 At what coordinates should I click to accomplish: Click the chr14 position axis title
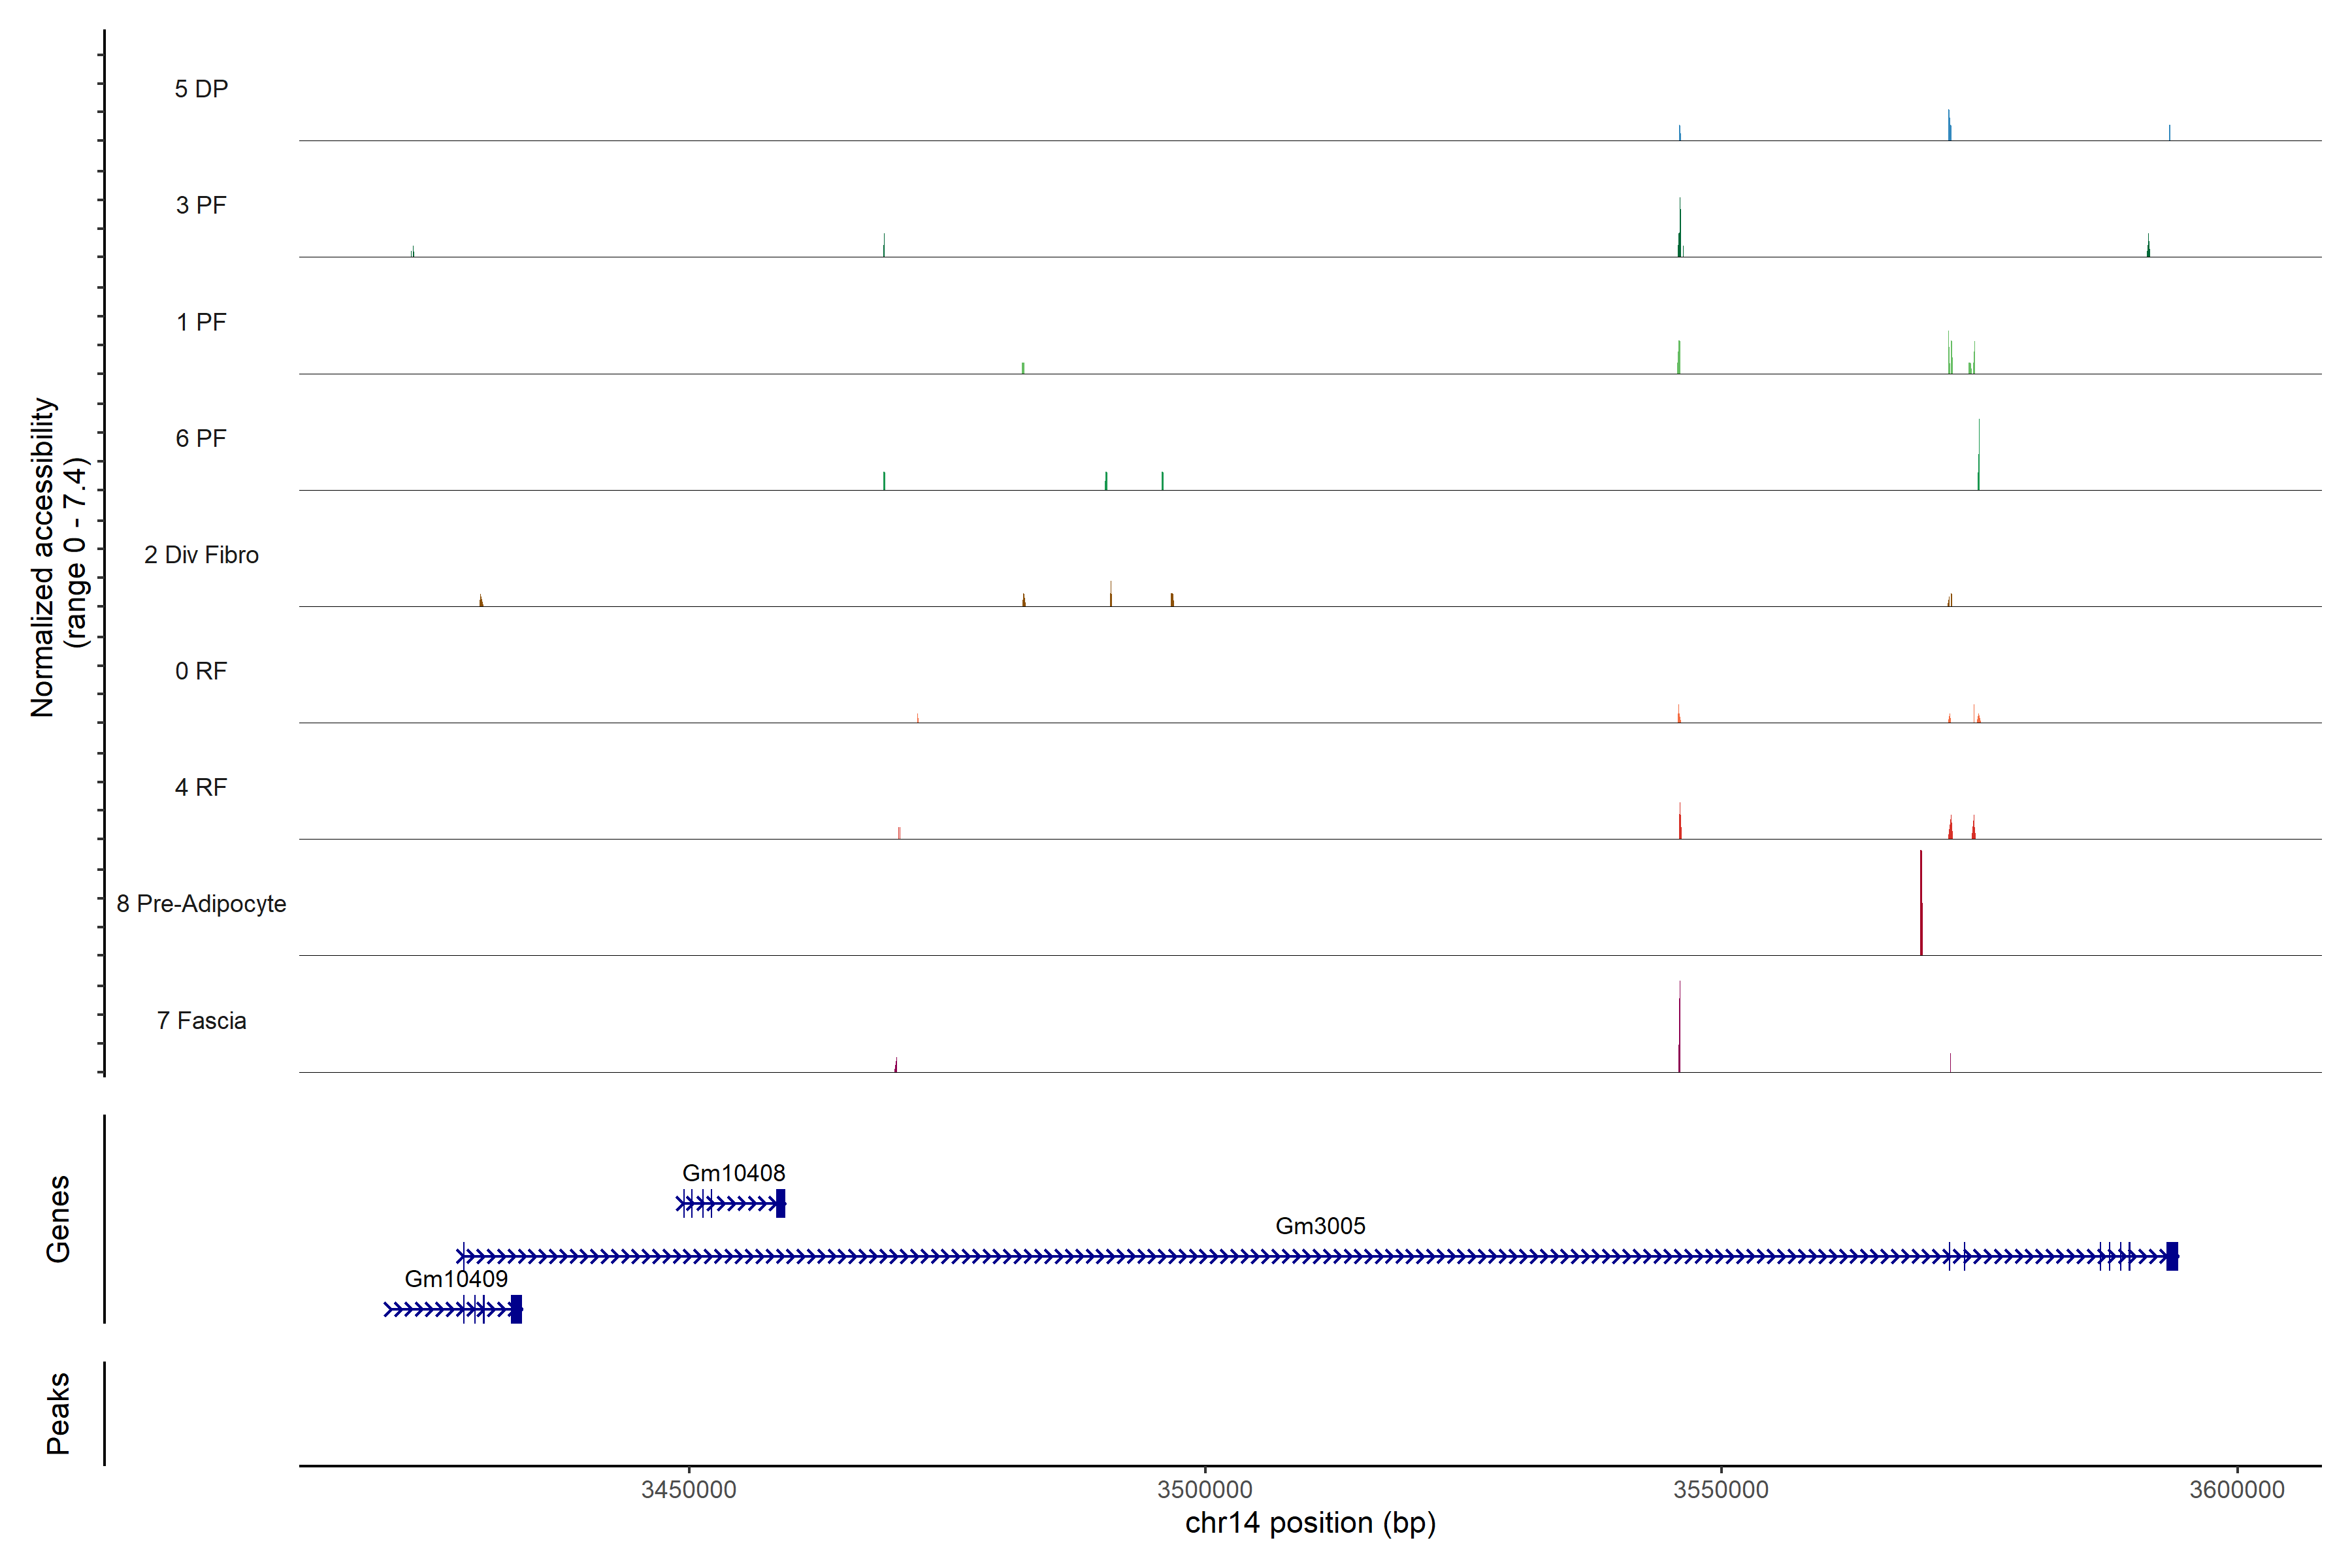coord(1310,1523)
